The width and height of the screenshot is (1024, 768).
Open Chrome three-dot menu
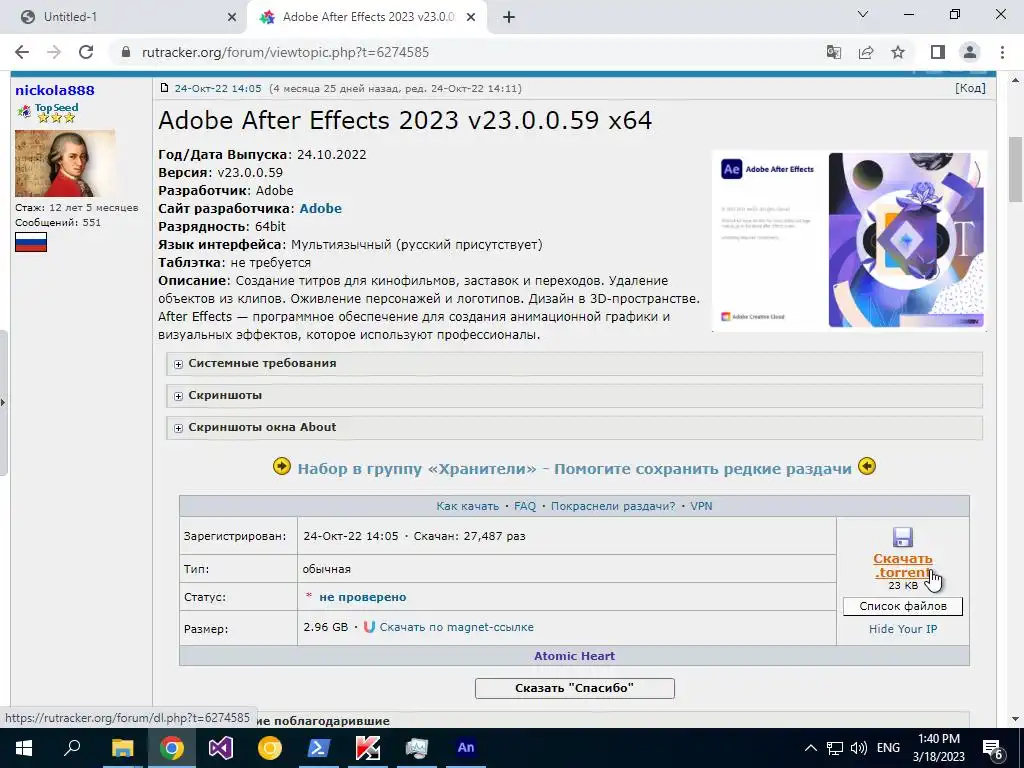point(1002,52)
